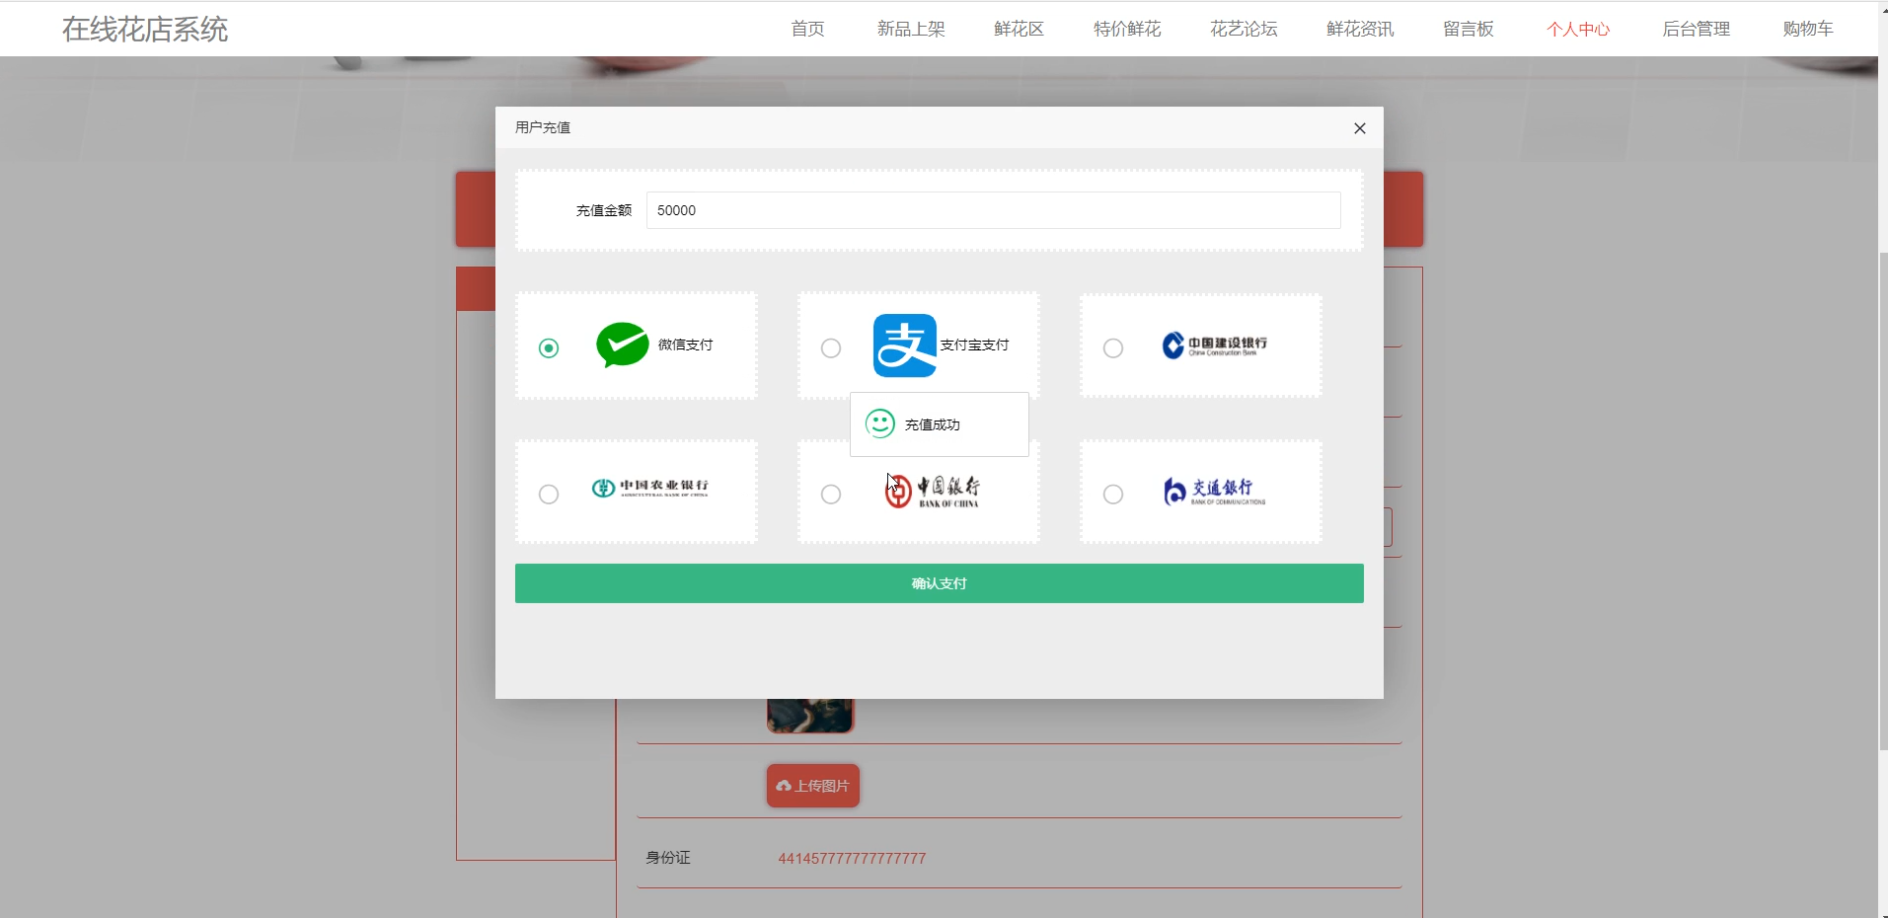The image size is (1888, 918).
Task: Click the Bank of Communications logo
Action: (1214, 491)
